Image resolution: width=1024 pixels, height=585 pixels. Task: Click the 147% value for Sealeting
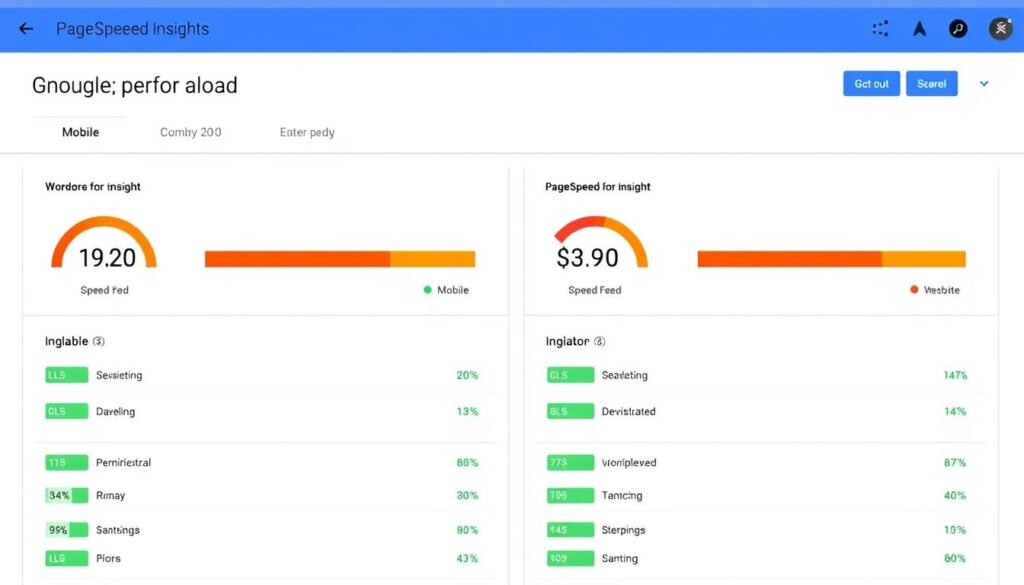point(955,375)
